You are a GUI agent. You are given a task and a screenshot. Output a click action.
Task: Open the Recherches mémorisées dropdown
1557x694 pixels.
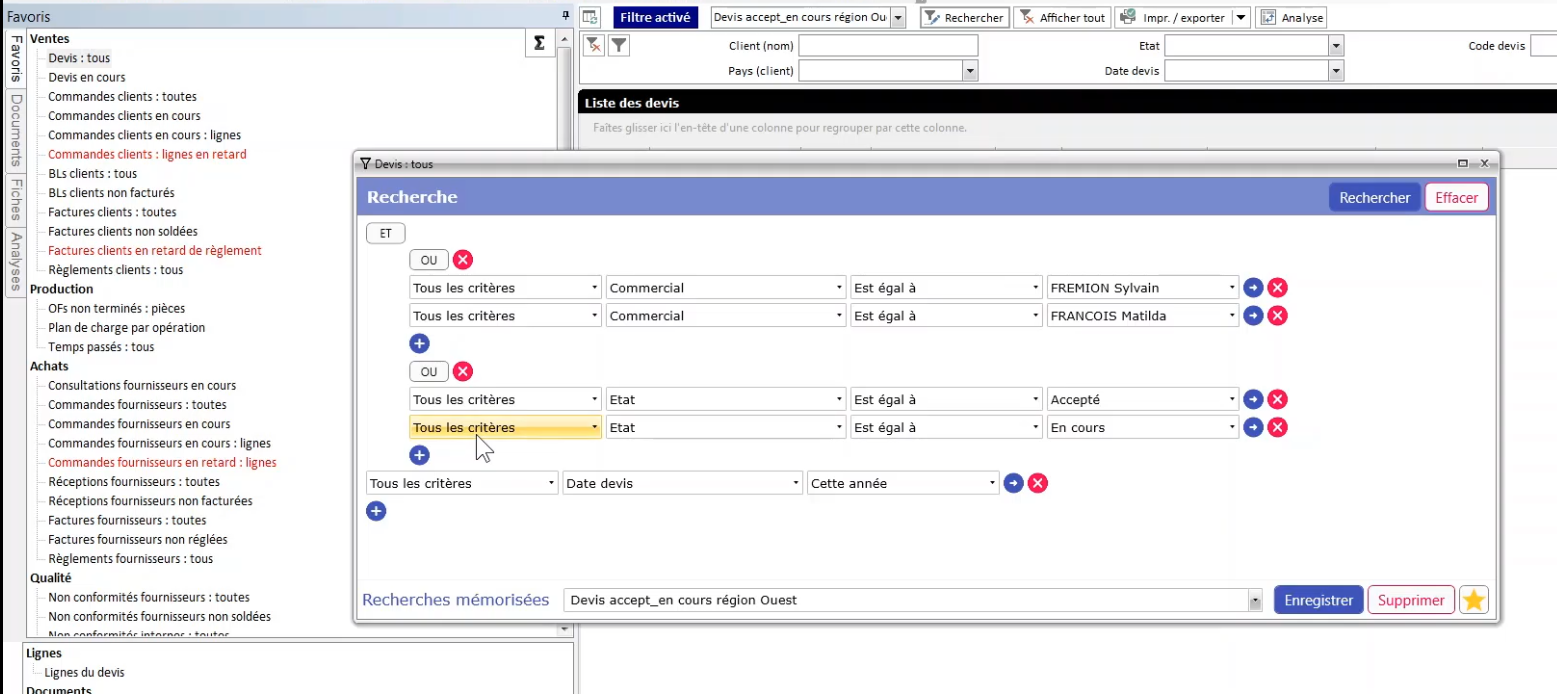(x=1255, y=601)
